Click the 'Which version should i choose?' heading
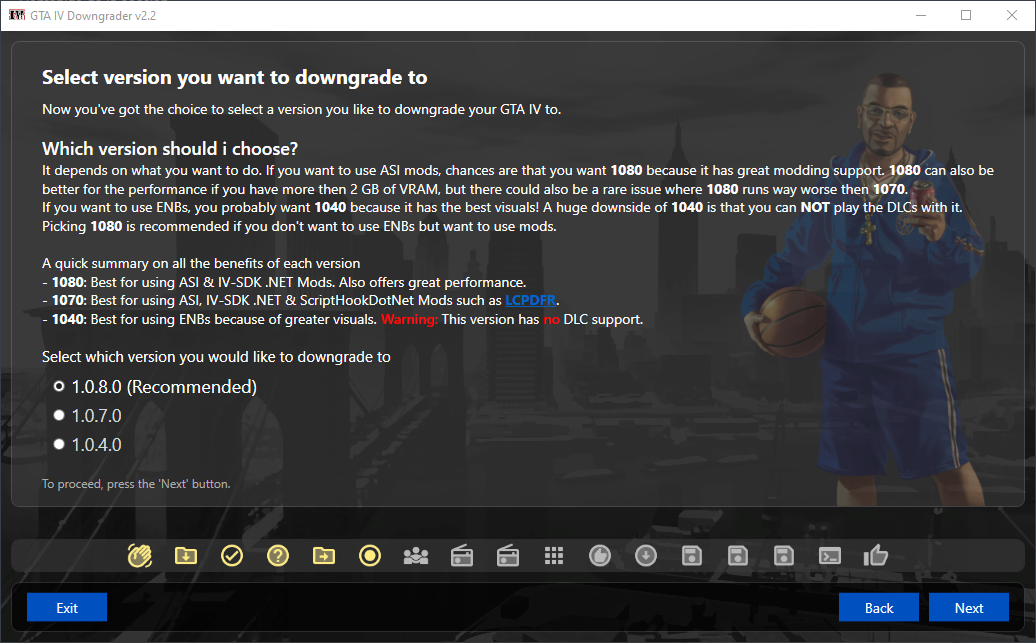Image resolution: width=1036 pixels, height=643 pixels. tap(170, 149)
